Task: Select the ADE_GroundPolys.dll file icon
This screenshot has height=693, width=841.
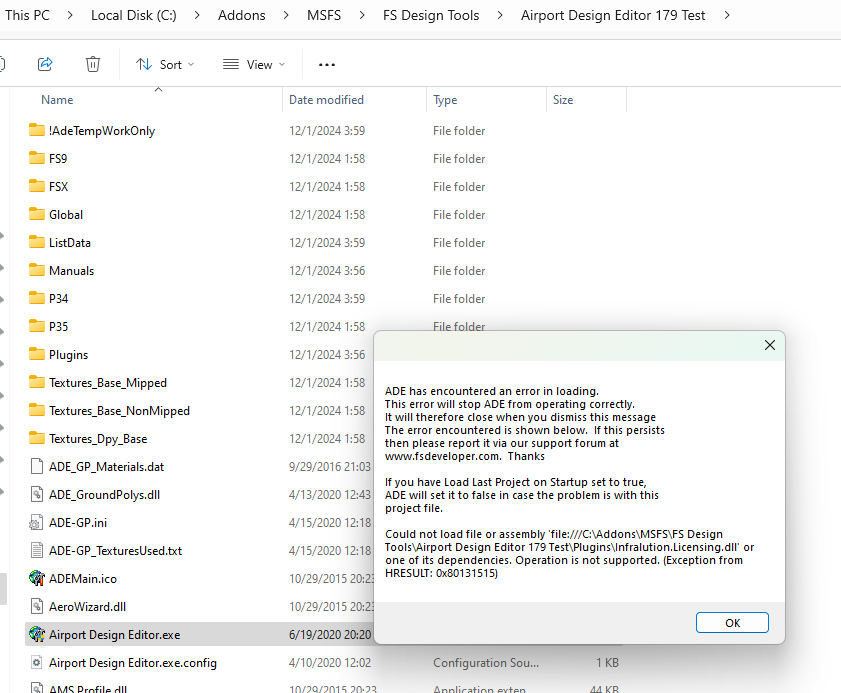Action: click(36, 495)
